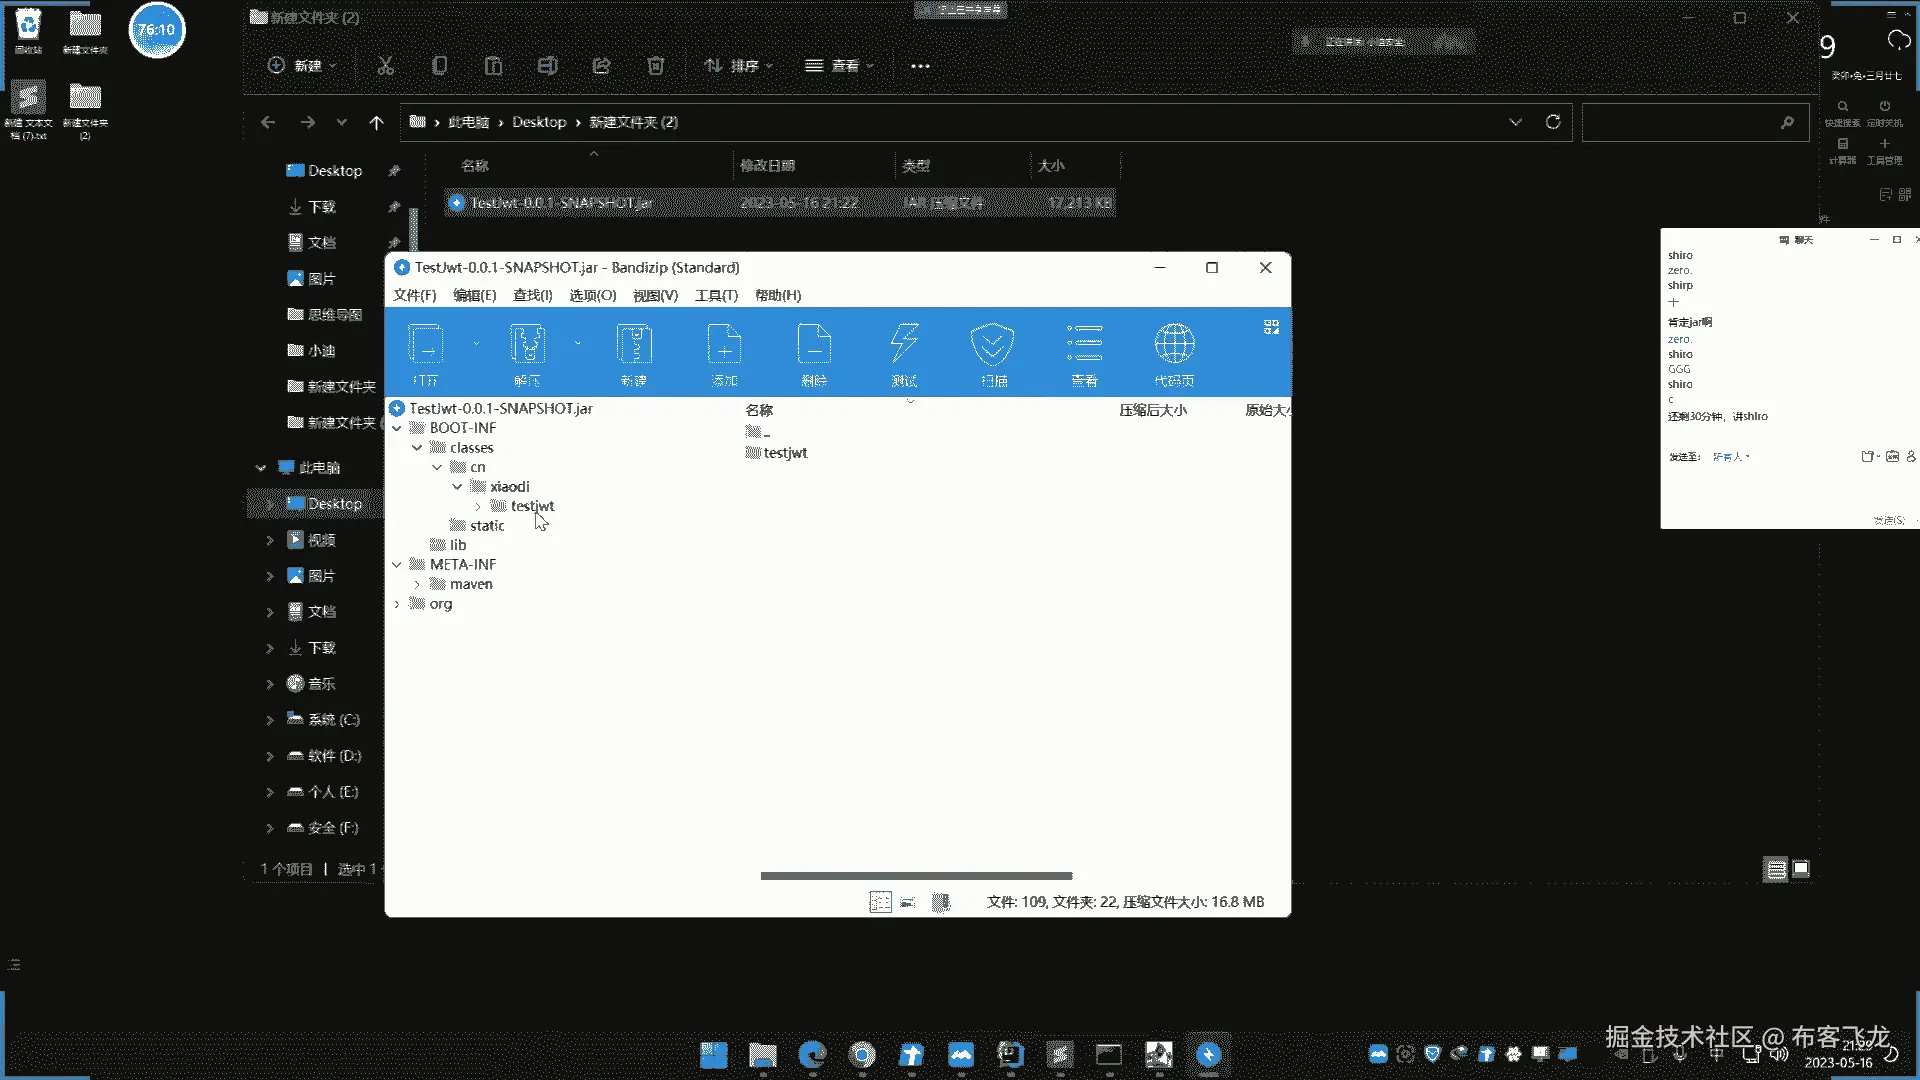Viewport: 1920px width, 1080px height.
Task: Open the 工具(T) menu in Bandizip
Action: (716, 295)
